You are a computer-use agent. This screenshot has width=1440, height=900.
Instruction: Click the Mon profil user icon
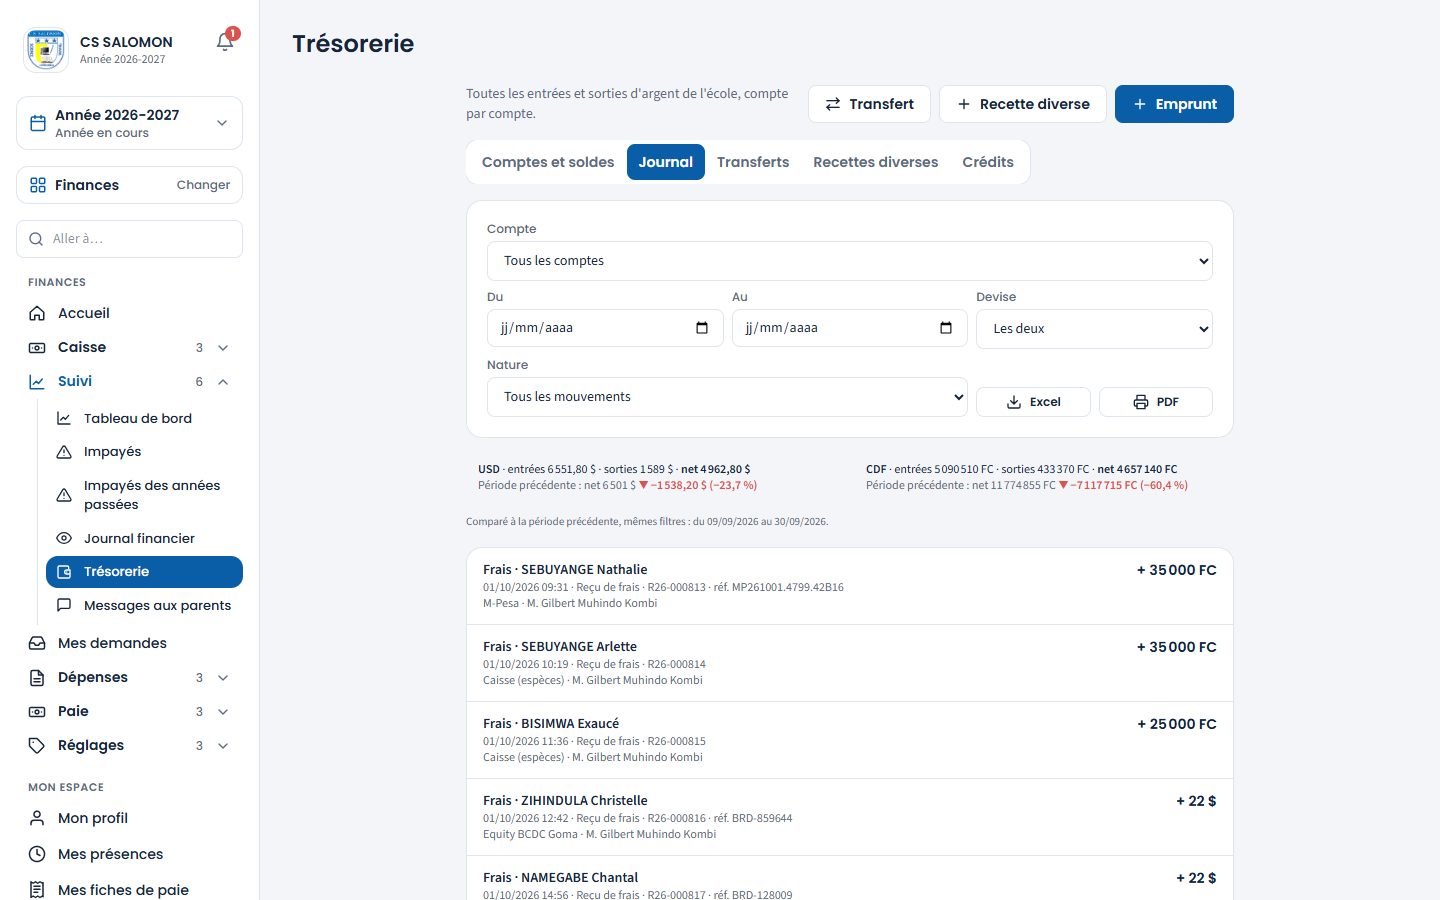[37, 818]
